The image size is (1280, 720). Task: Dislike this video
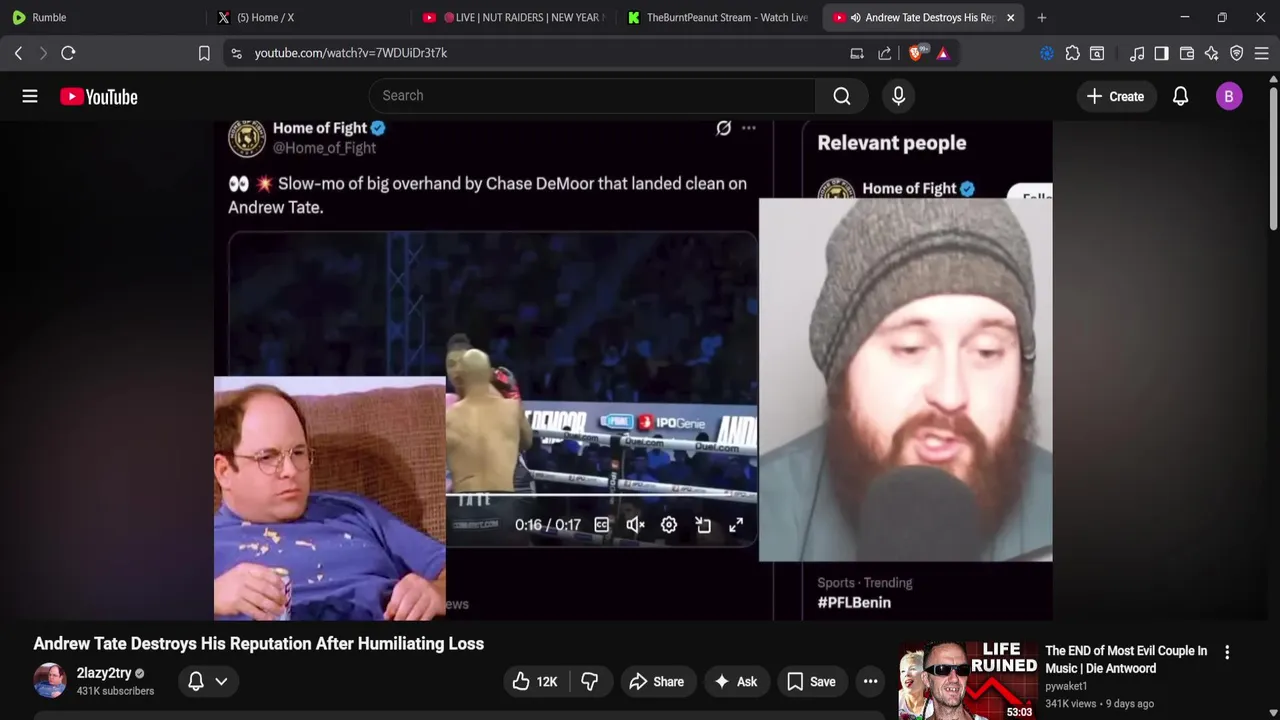[x=590, y=681]
